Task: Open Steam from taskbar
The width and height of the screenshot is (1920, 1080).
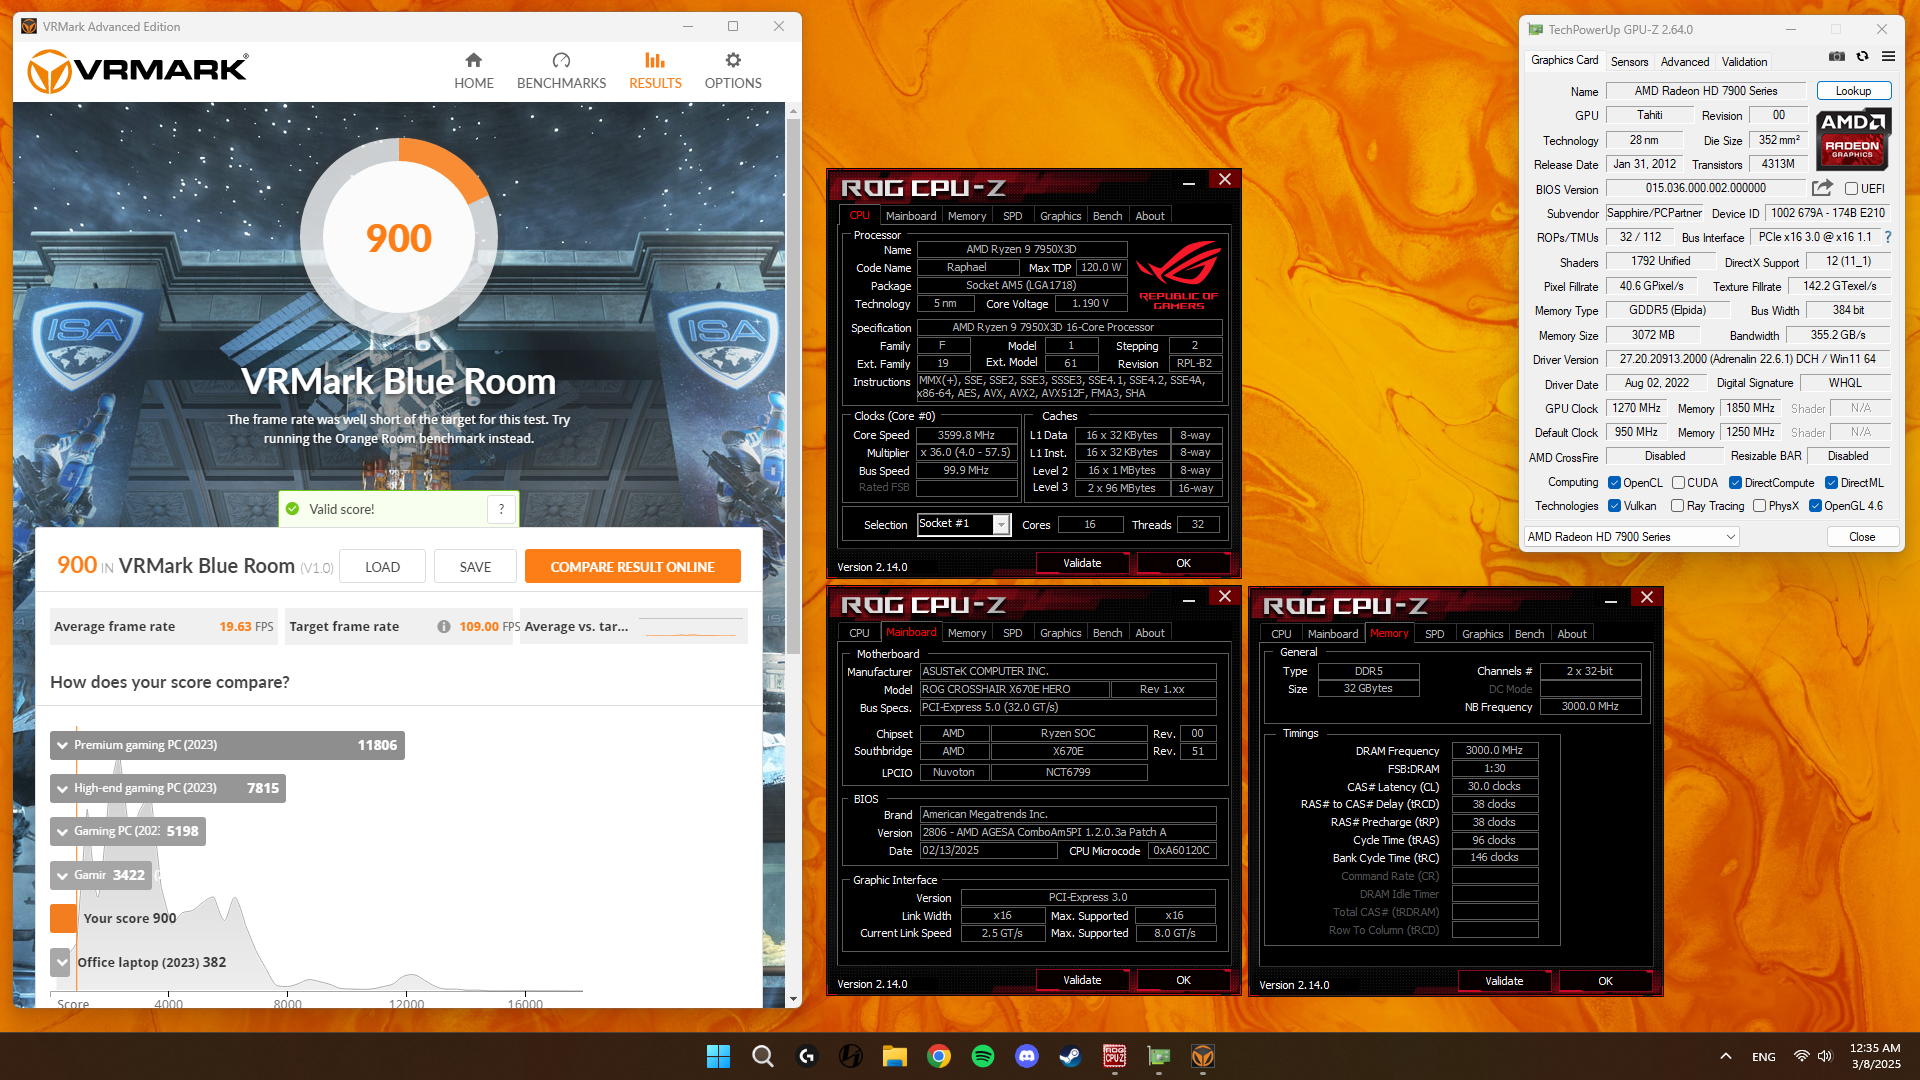Action: pos(1071,1056)
